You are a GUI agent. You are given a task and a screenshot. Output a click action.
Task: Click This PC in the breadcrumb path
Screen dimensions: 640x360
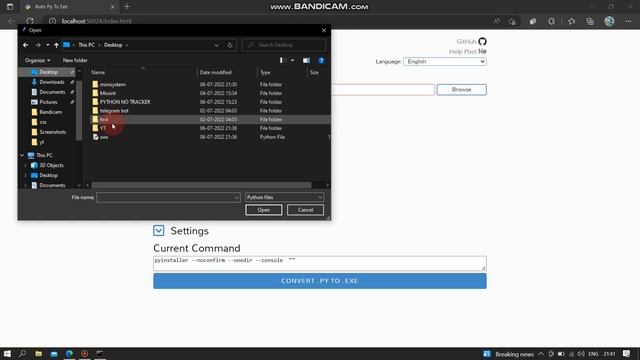[87, 45]
